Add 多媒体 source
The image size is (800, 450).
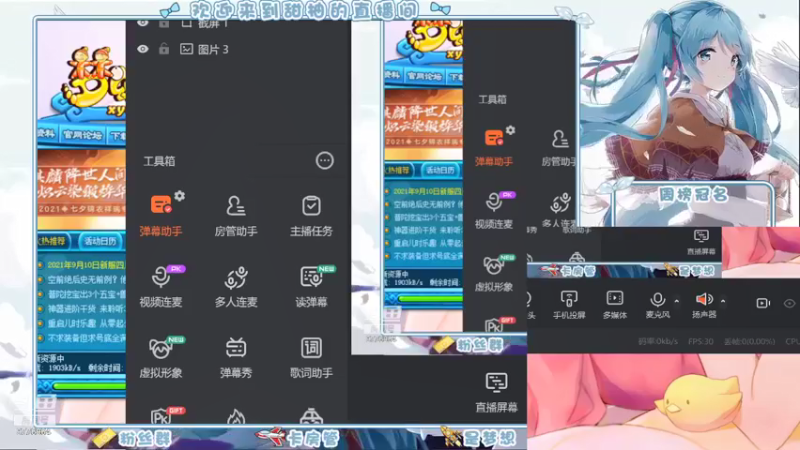click(x=615, y=304)
